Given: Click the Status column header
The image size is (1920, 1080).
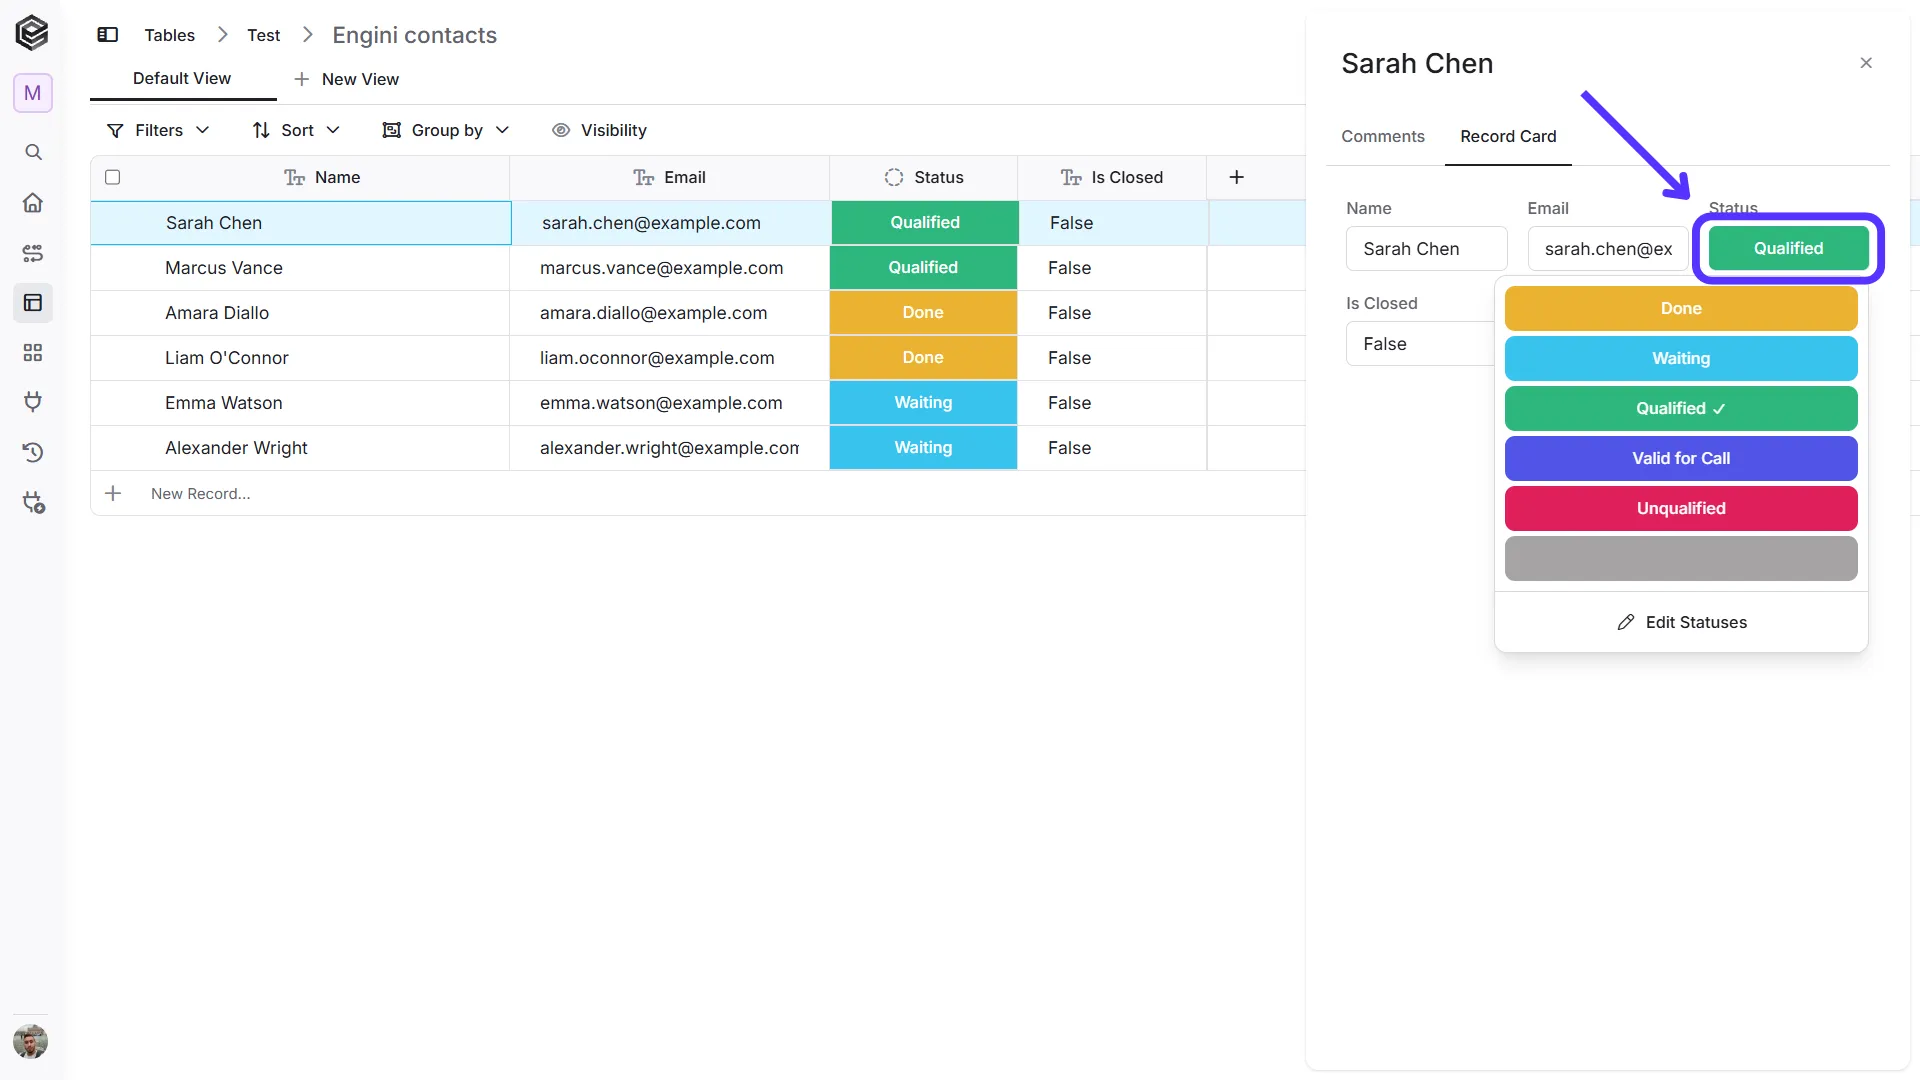Looking at the screenshot, I should (x=923, y=177).
